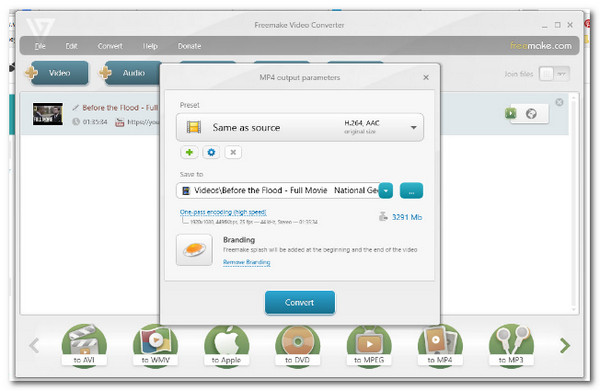Click the Audio add button
This screenshot has width=600, height=391.
coord(131,73)
